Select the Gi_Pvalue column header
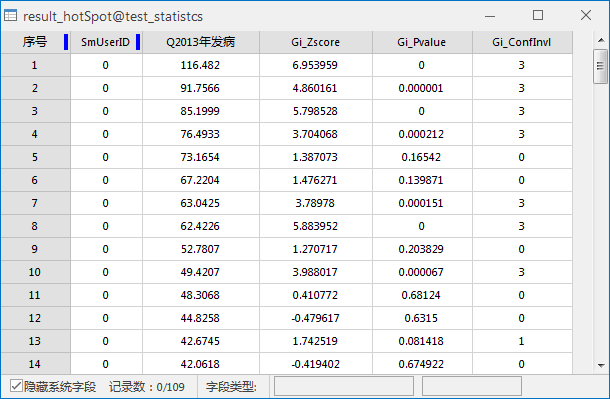The width and height of the screenshot is (610, 399). 422,42
